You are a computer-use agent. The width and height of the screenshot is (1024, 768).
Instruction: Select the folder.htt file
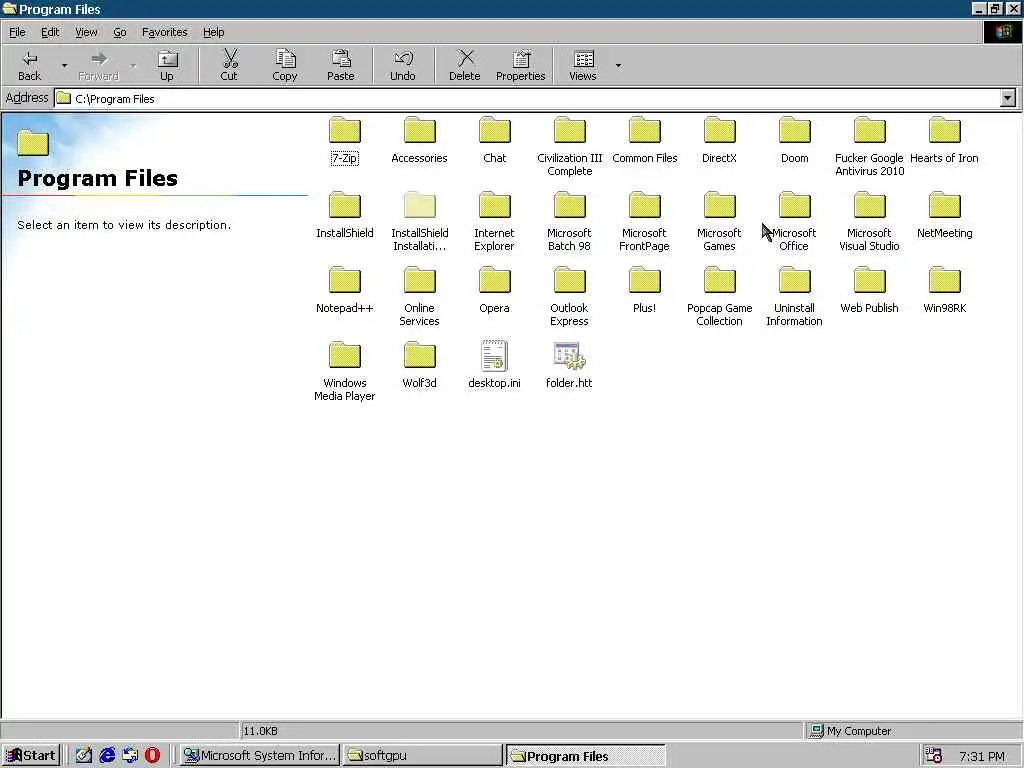pos(569,366)
